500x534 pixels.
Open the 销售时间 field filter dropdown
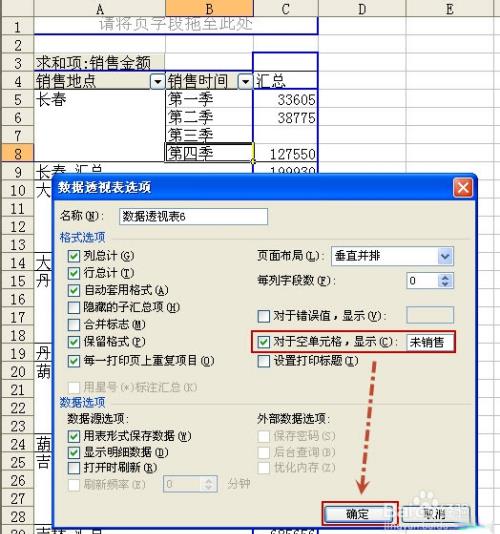(245, 82)
